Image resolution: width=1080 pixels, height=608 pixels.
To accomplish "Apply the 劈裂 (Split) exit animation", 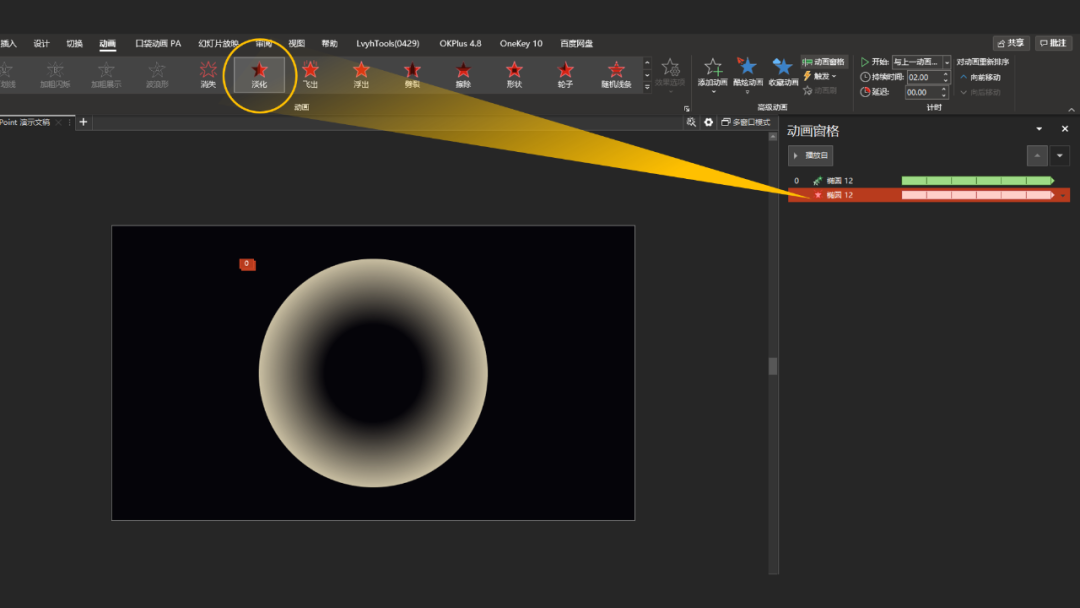I will tap(413, 74).
